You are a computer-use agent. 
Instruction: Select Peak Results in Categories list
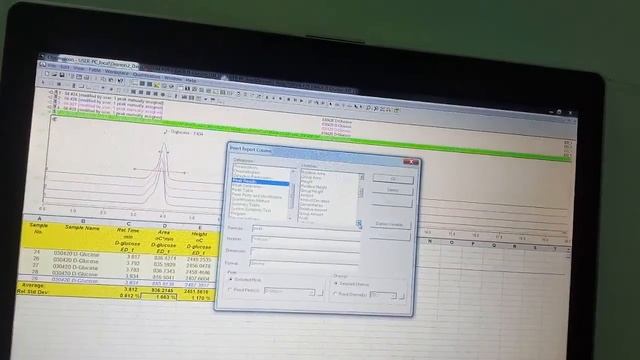[x=260, y=181]
